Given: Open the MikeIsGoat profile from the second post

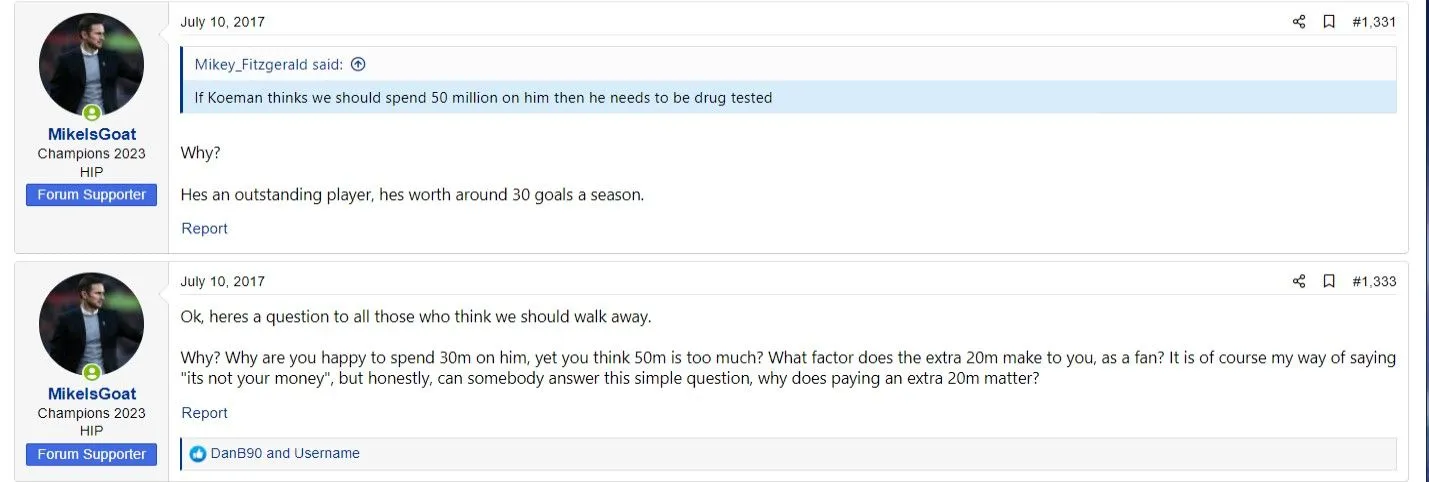Looking at the screenshot, I should pos(92,394).
